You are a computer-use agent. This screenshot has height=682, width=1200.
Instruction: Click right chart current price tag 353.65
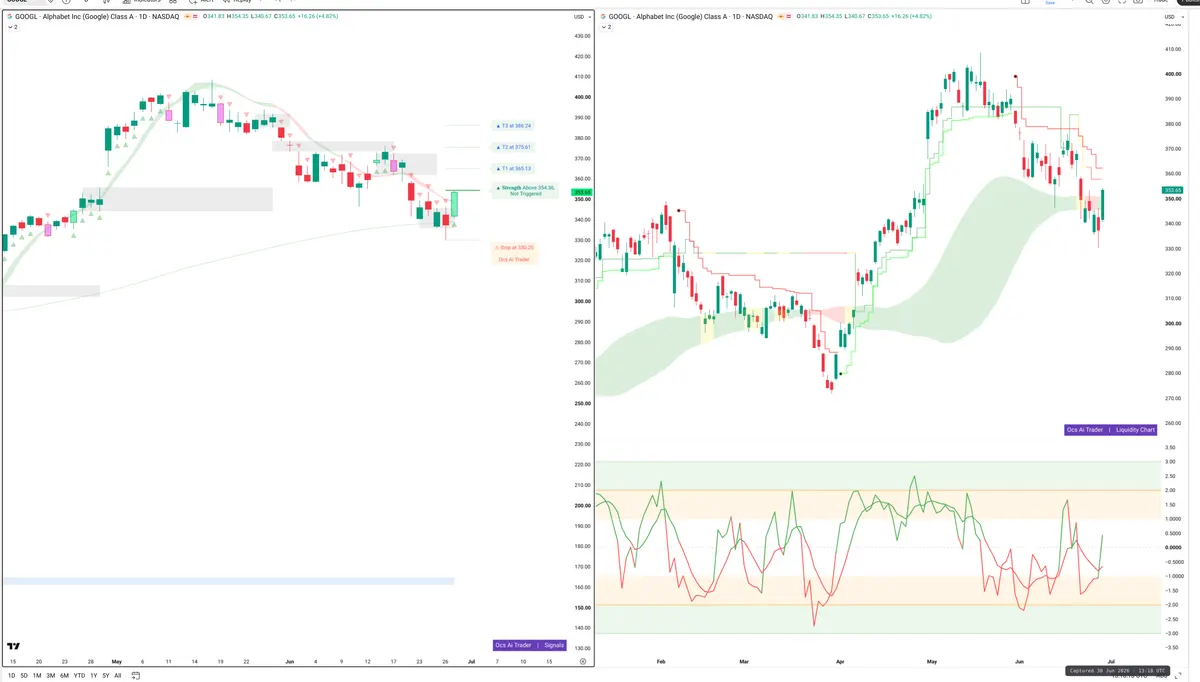1172,189
